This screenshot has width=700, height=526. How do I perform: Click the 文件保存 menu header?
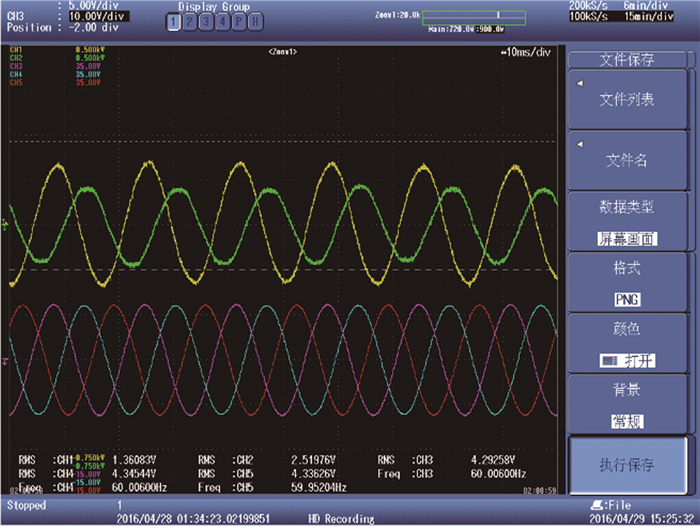[627, 60]
